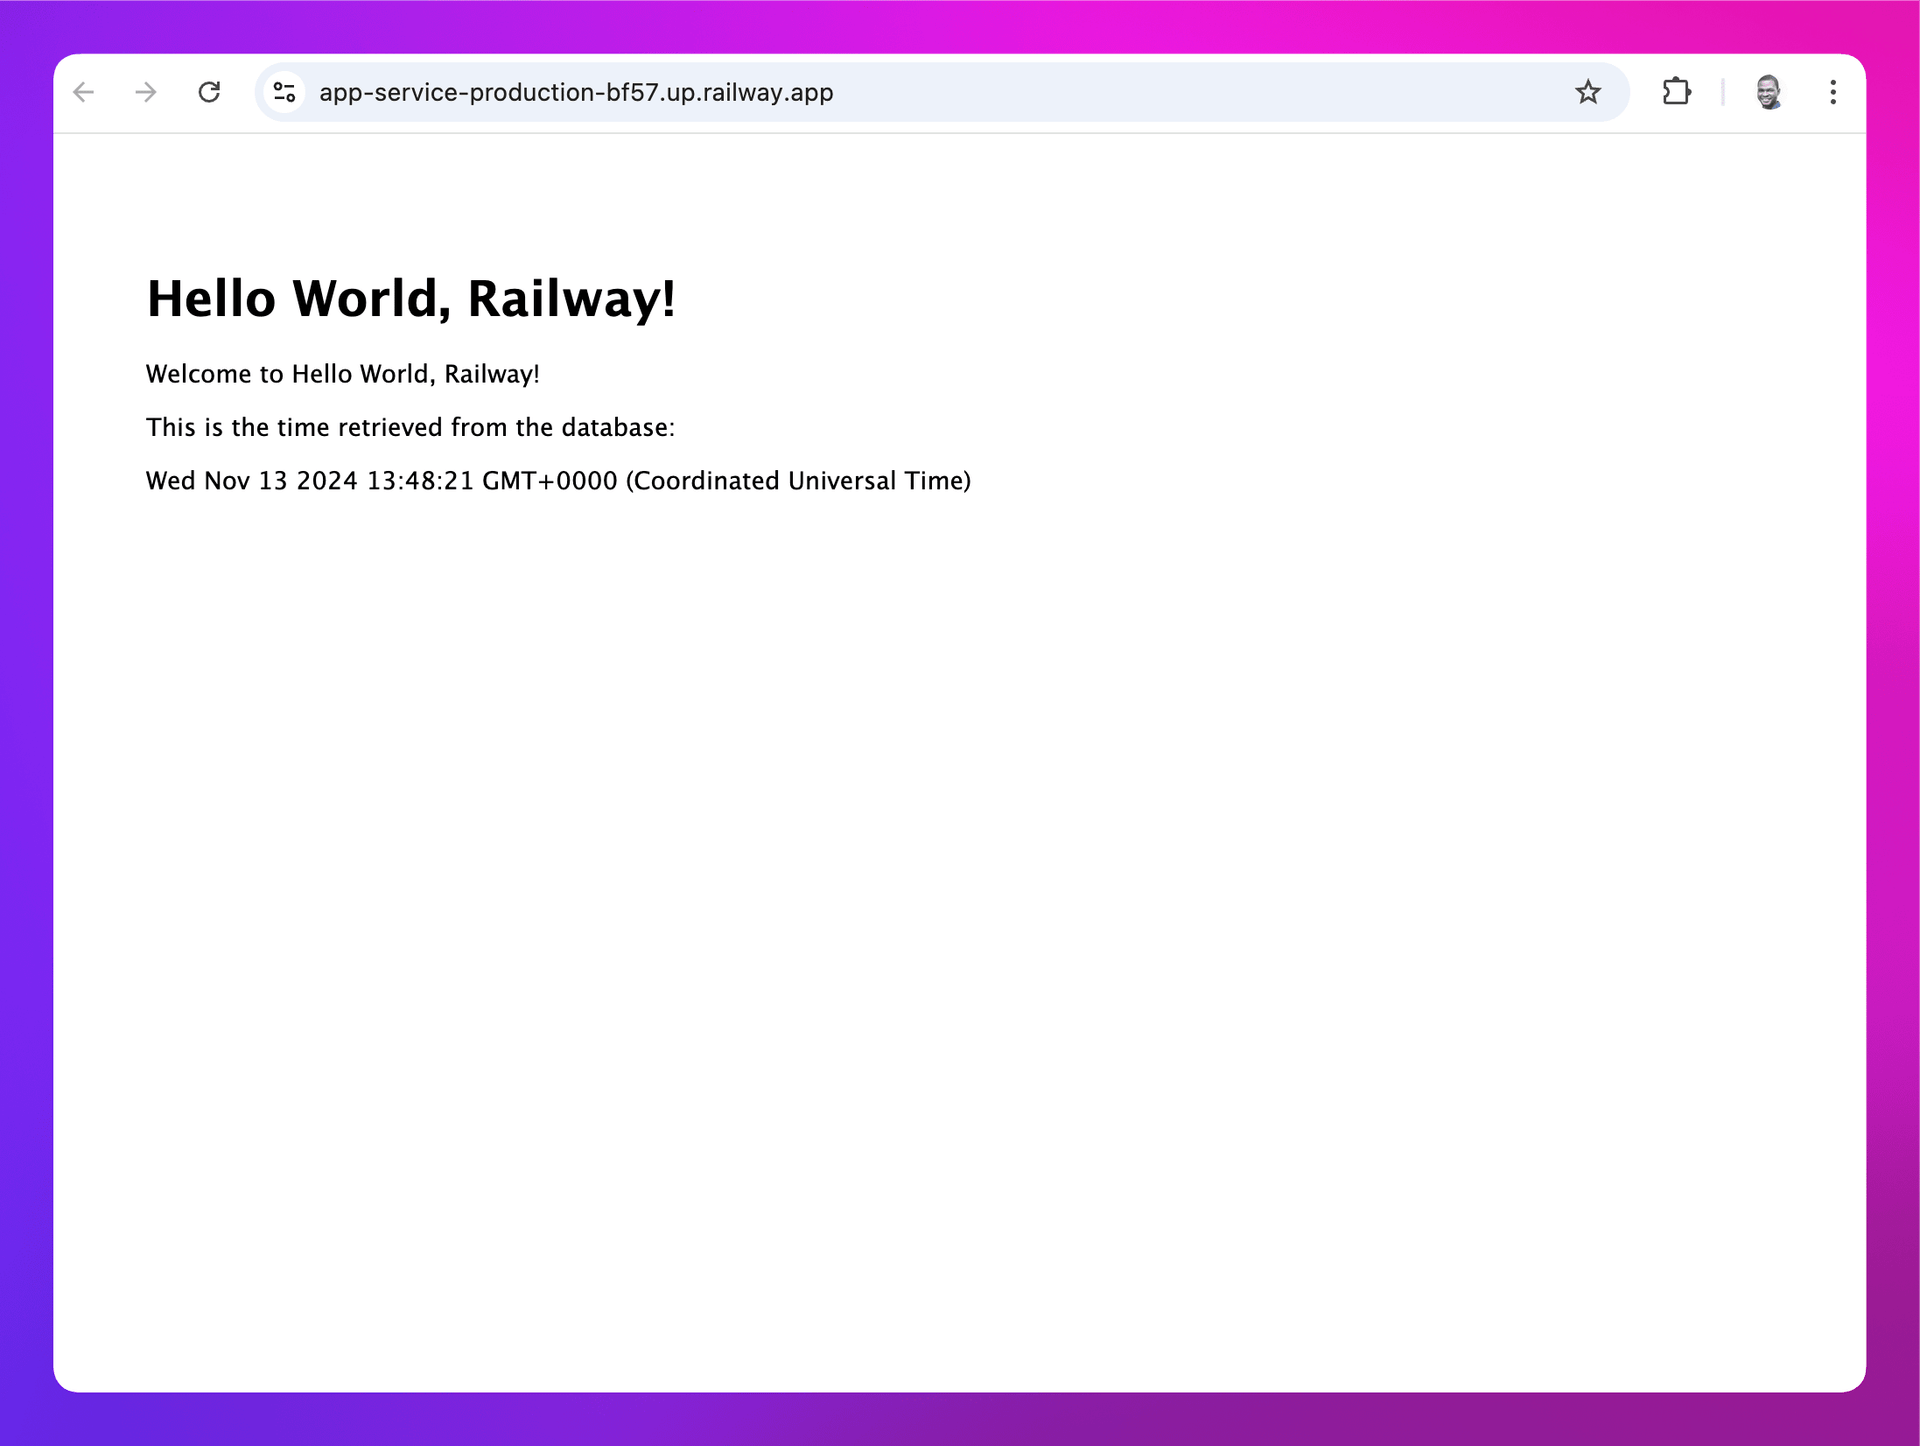The image size is (1920, 1446).
Task: Click the time retrieval description line
Action: (x=410, y=427)
